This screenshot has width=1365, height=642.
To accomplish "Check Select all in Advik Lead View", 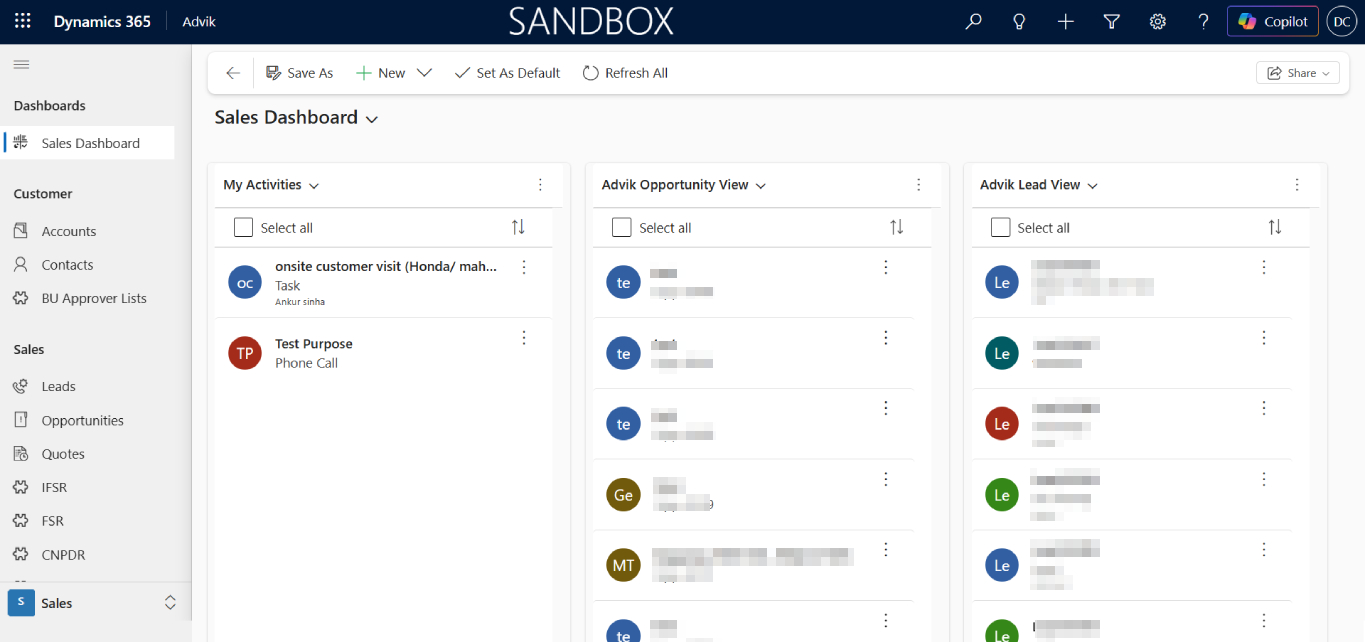I will point(1000,228).
